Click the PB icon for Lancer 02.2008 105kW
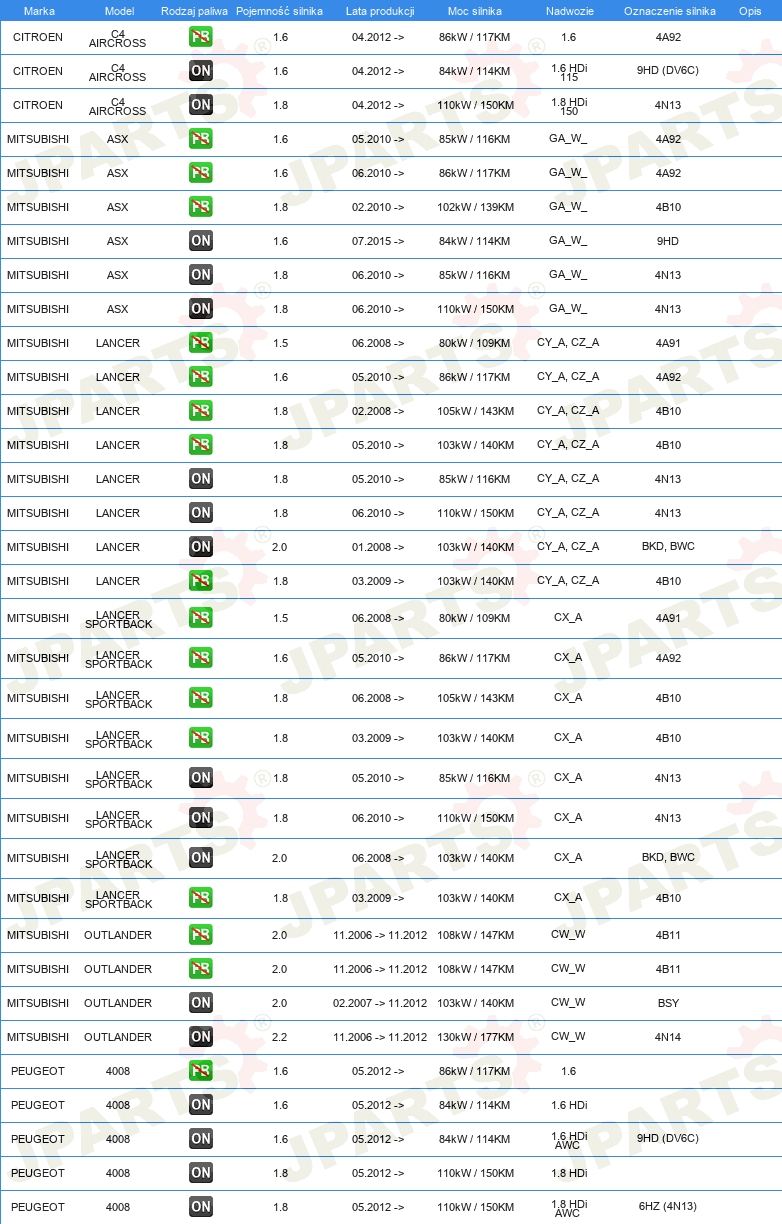 (x=201, y=411)
